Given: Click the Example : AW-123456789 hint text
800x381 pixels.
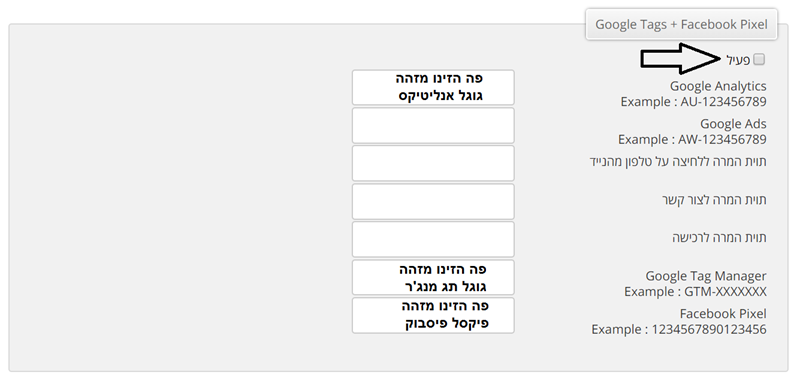Looking at the screenshot, I should point(692,139).
